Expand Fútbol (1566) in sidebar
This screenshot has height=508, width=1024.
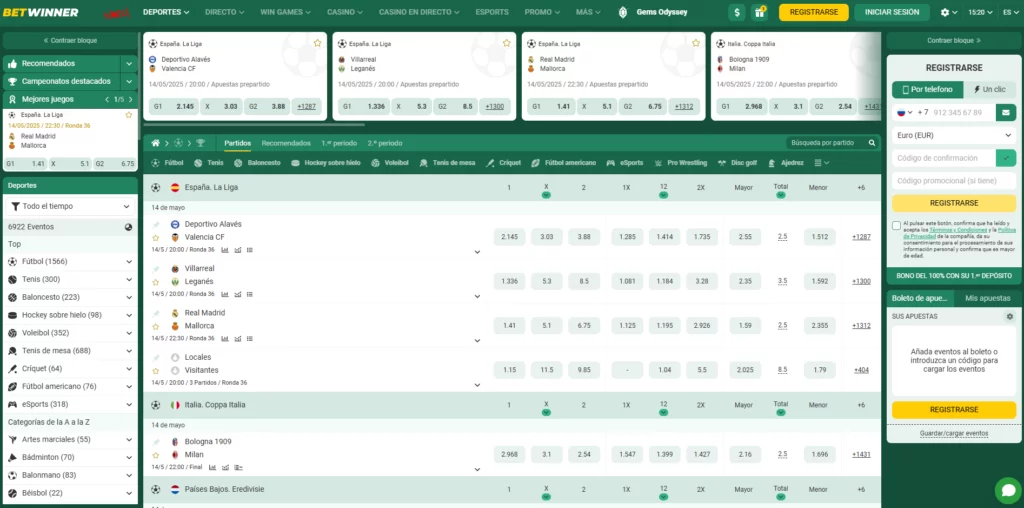(x=129, y=262)
